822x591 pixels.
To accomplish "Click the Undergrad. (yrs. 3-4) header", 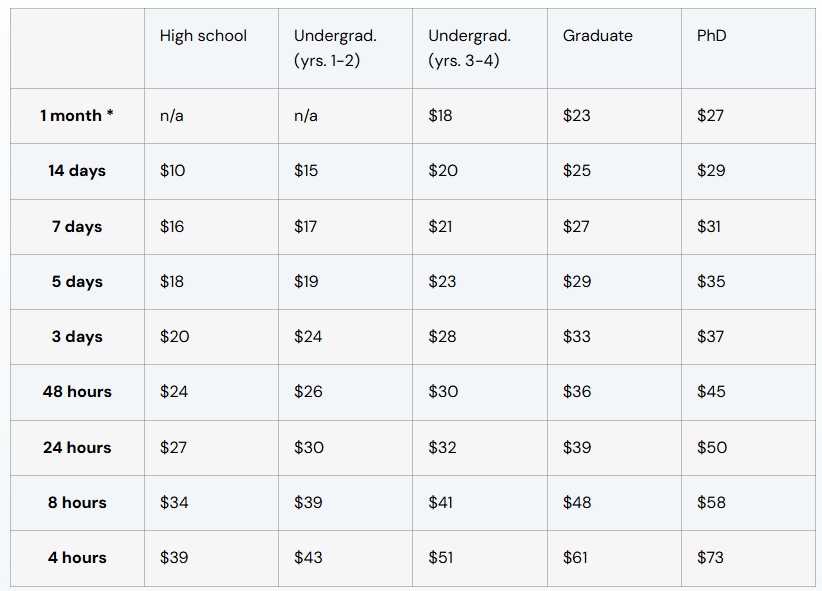I will [x=469, y=48].
